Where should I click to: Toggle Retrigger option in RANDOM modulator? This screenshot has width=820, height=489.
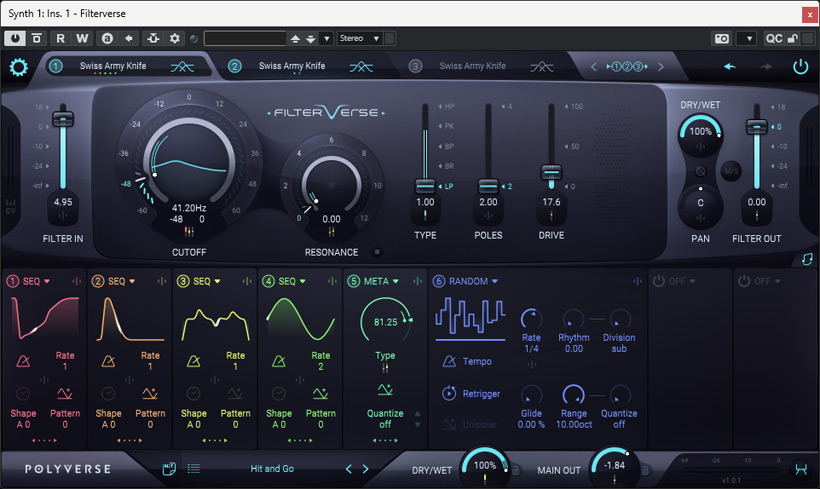click(471, 393)
